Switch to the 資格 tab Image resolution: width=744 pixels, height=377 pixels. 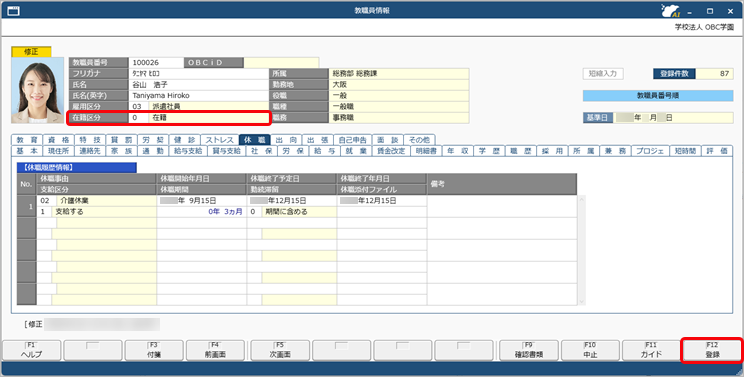pyautogui.click(x=58, y=140)
